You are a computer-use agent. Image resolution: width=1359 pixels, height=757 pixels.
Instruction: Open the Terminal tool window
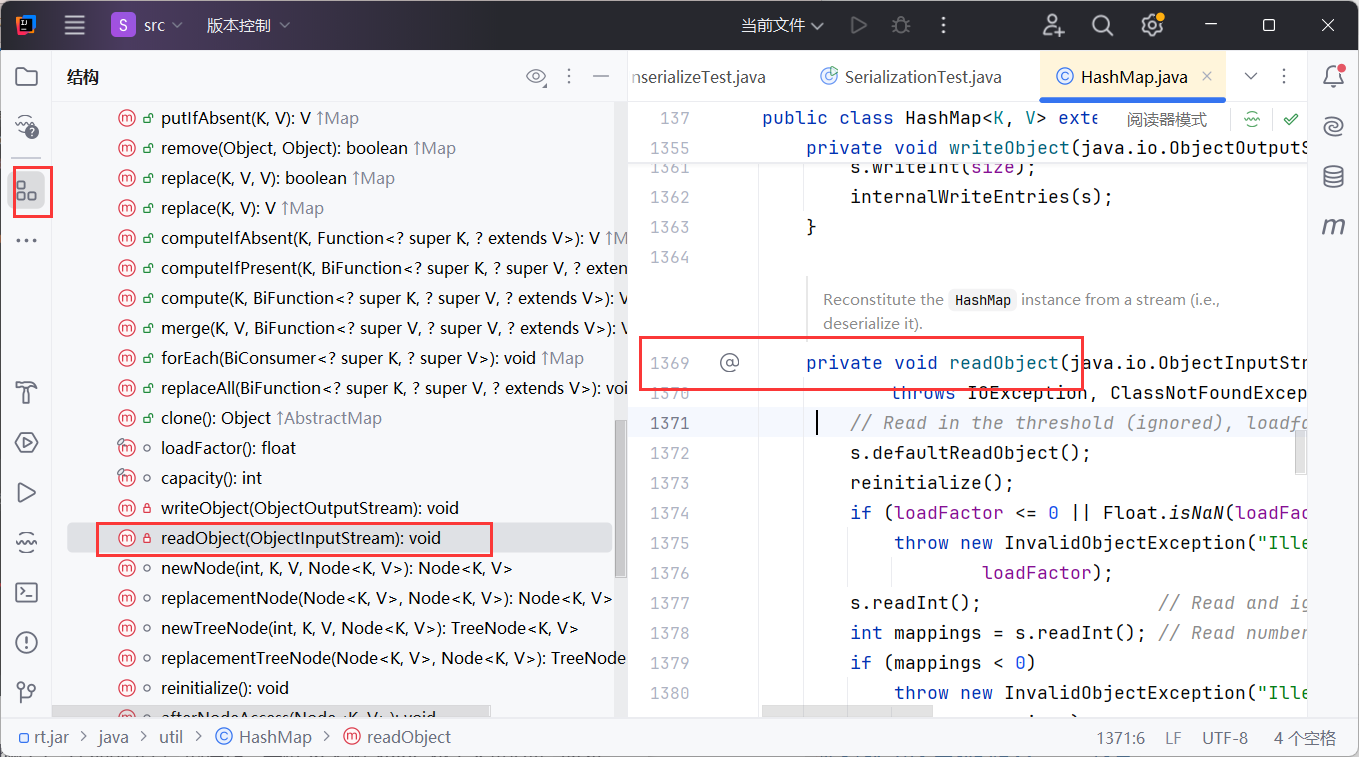27,592
